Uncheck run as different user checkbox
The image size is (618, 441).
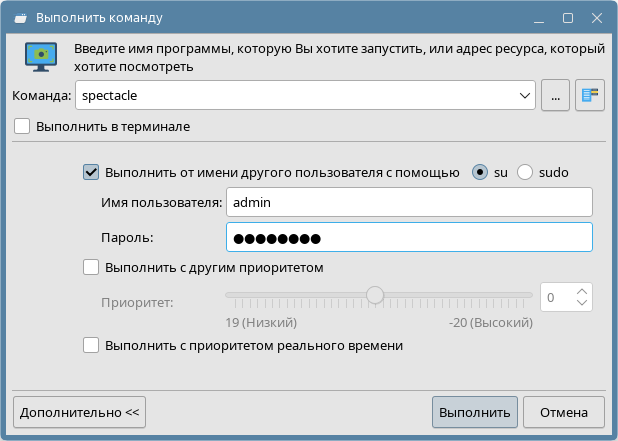[x=91, y=172]
